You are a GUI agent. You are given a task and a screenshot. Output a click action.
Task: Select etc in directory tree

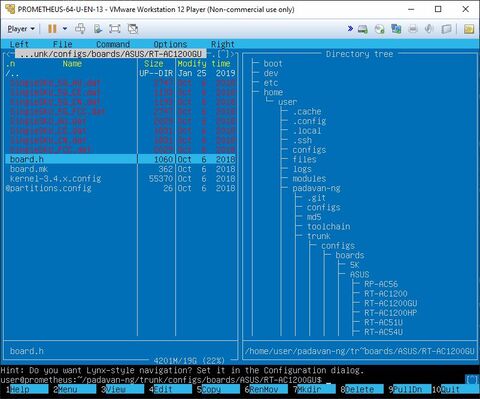pos(271,83)
